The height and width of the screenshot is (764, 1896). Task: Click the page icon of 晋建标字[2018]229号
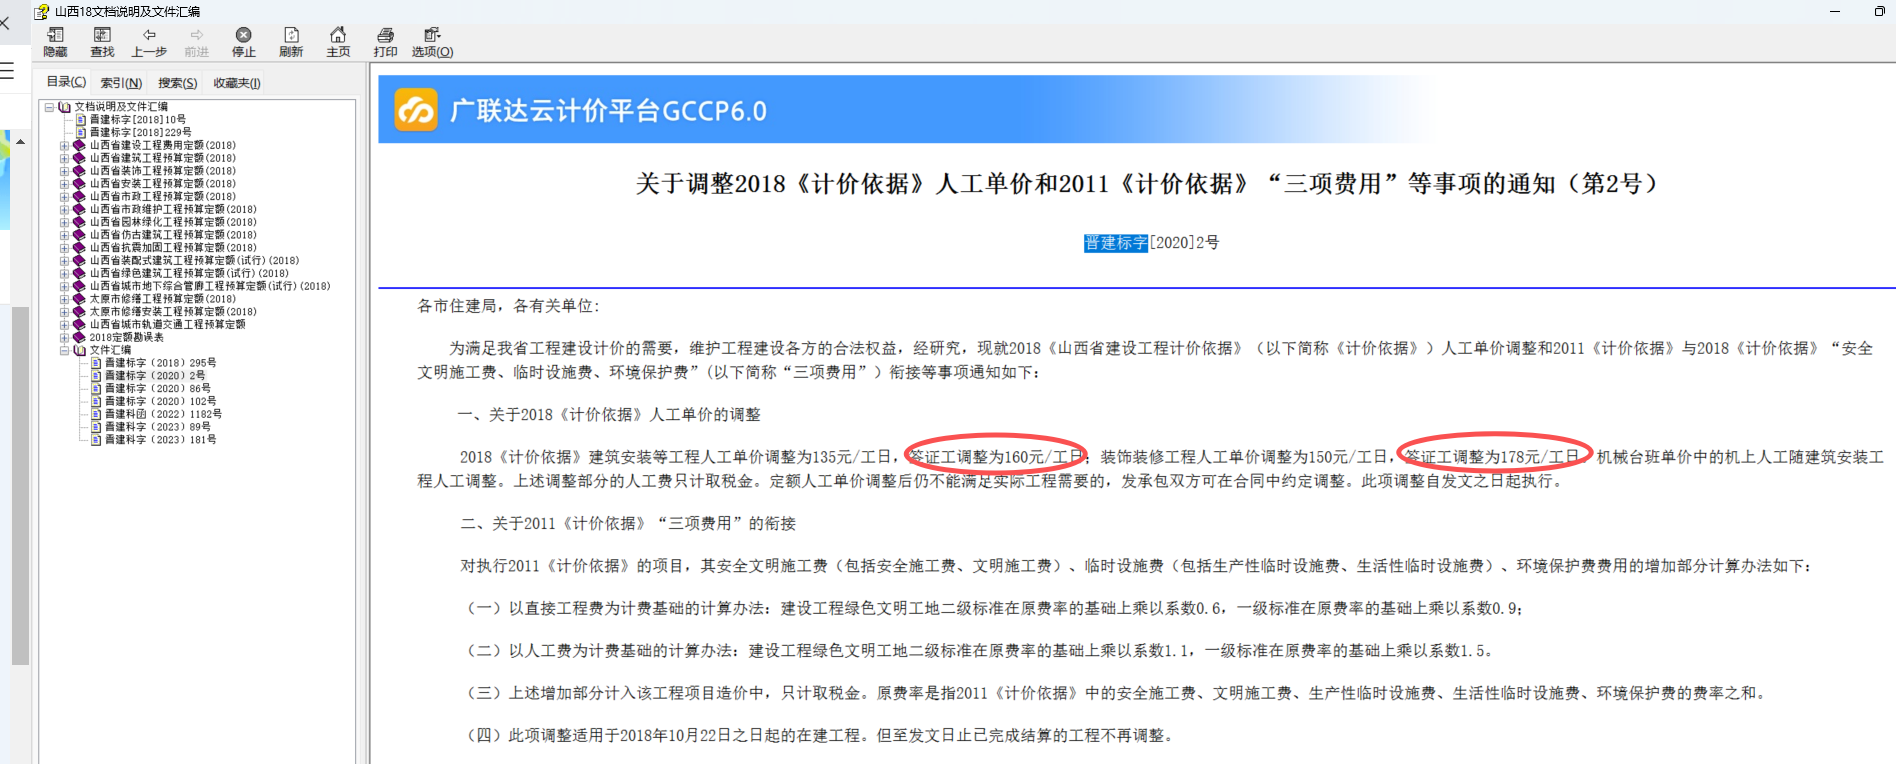coord(81,132)
